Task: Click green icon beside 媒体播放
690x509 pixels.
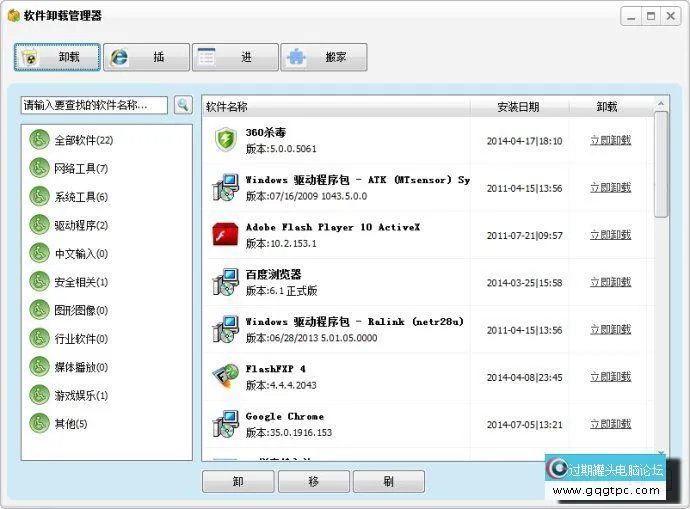Action: click(39, 367)
